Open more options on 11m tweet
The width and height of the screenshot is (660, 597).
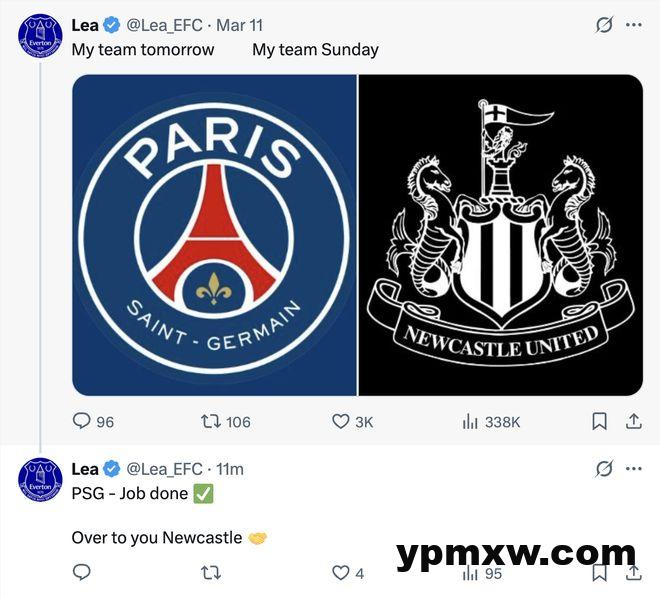[x=633, y=468]
